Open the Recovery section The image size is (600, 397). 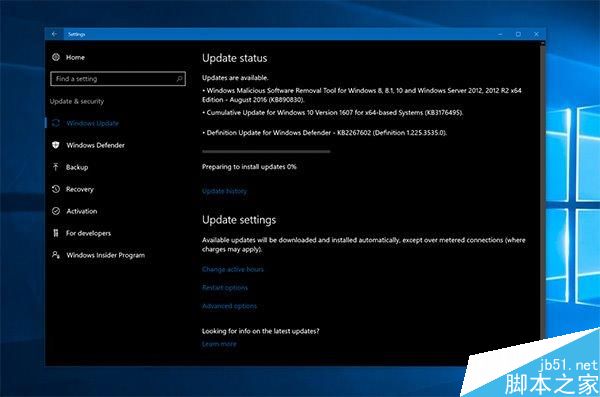coord(80,189)
